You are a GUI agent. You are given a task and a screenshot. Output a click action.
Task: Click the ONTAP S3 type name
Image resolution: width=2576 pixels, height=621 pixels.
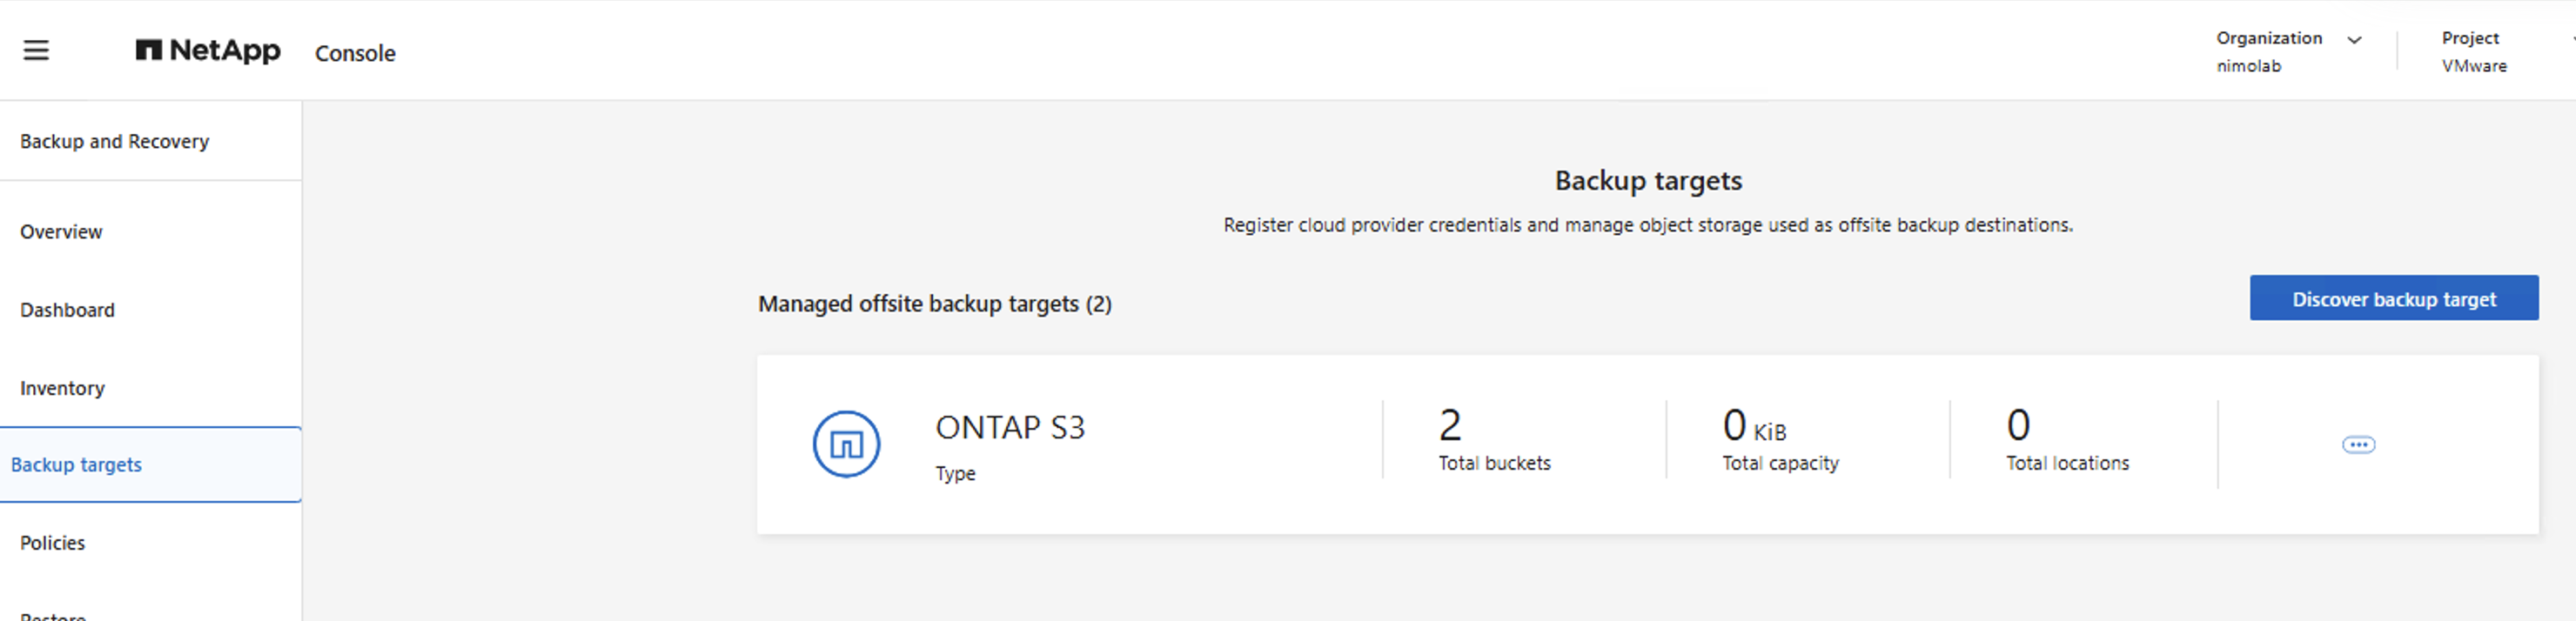coord(1009,428)
